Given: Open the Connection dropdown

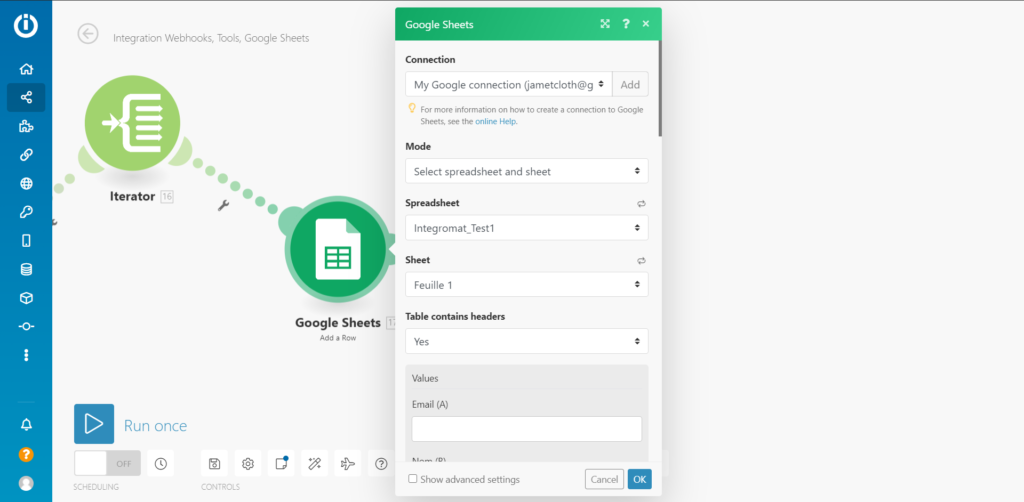Looking at the screenshot, I should [509, 84].
